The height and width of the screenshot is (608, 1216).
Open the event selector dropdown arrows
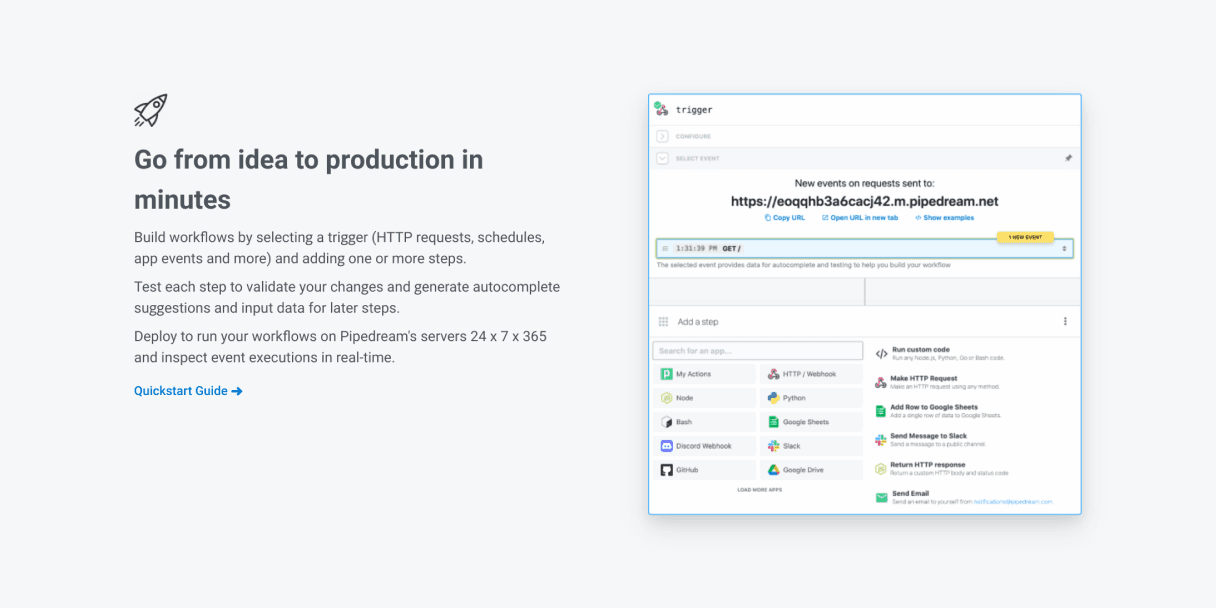1064,248
